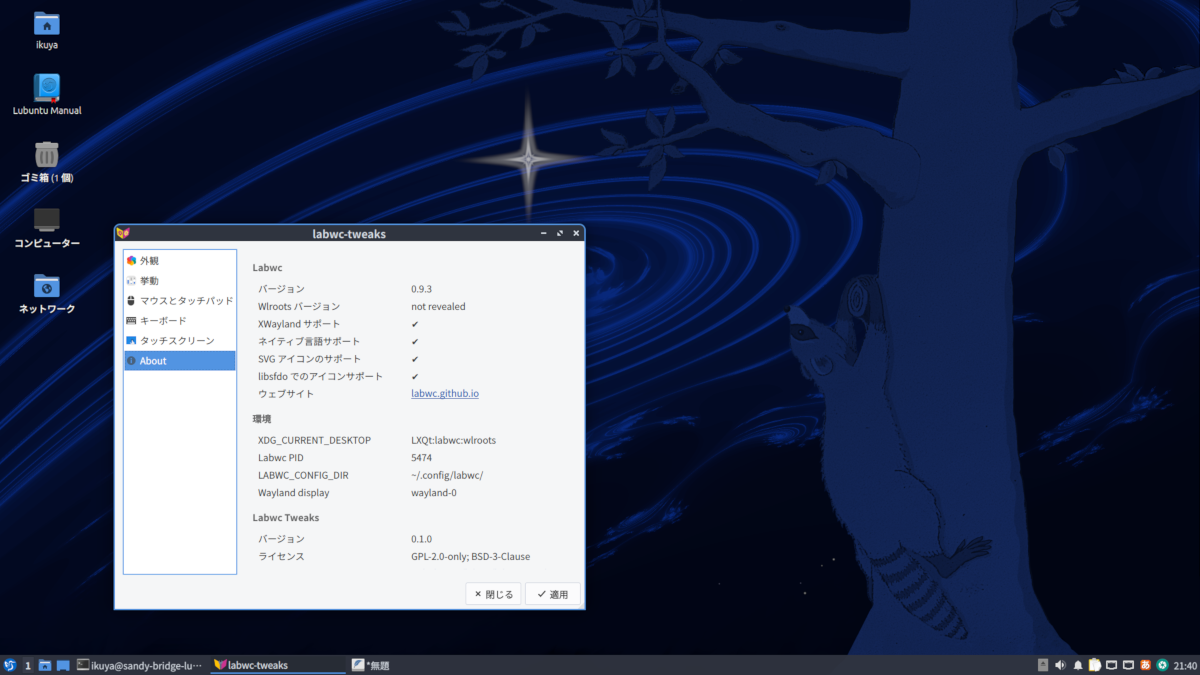Click the 閉じる button

click(493, 594)
